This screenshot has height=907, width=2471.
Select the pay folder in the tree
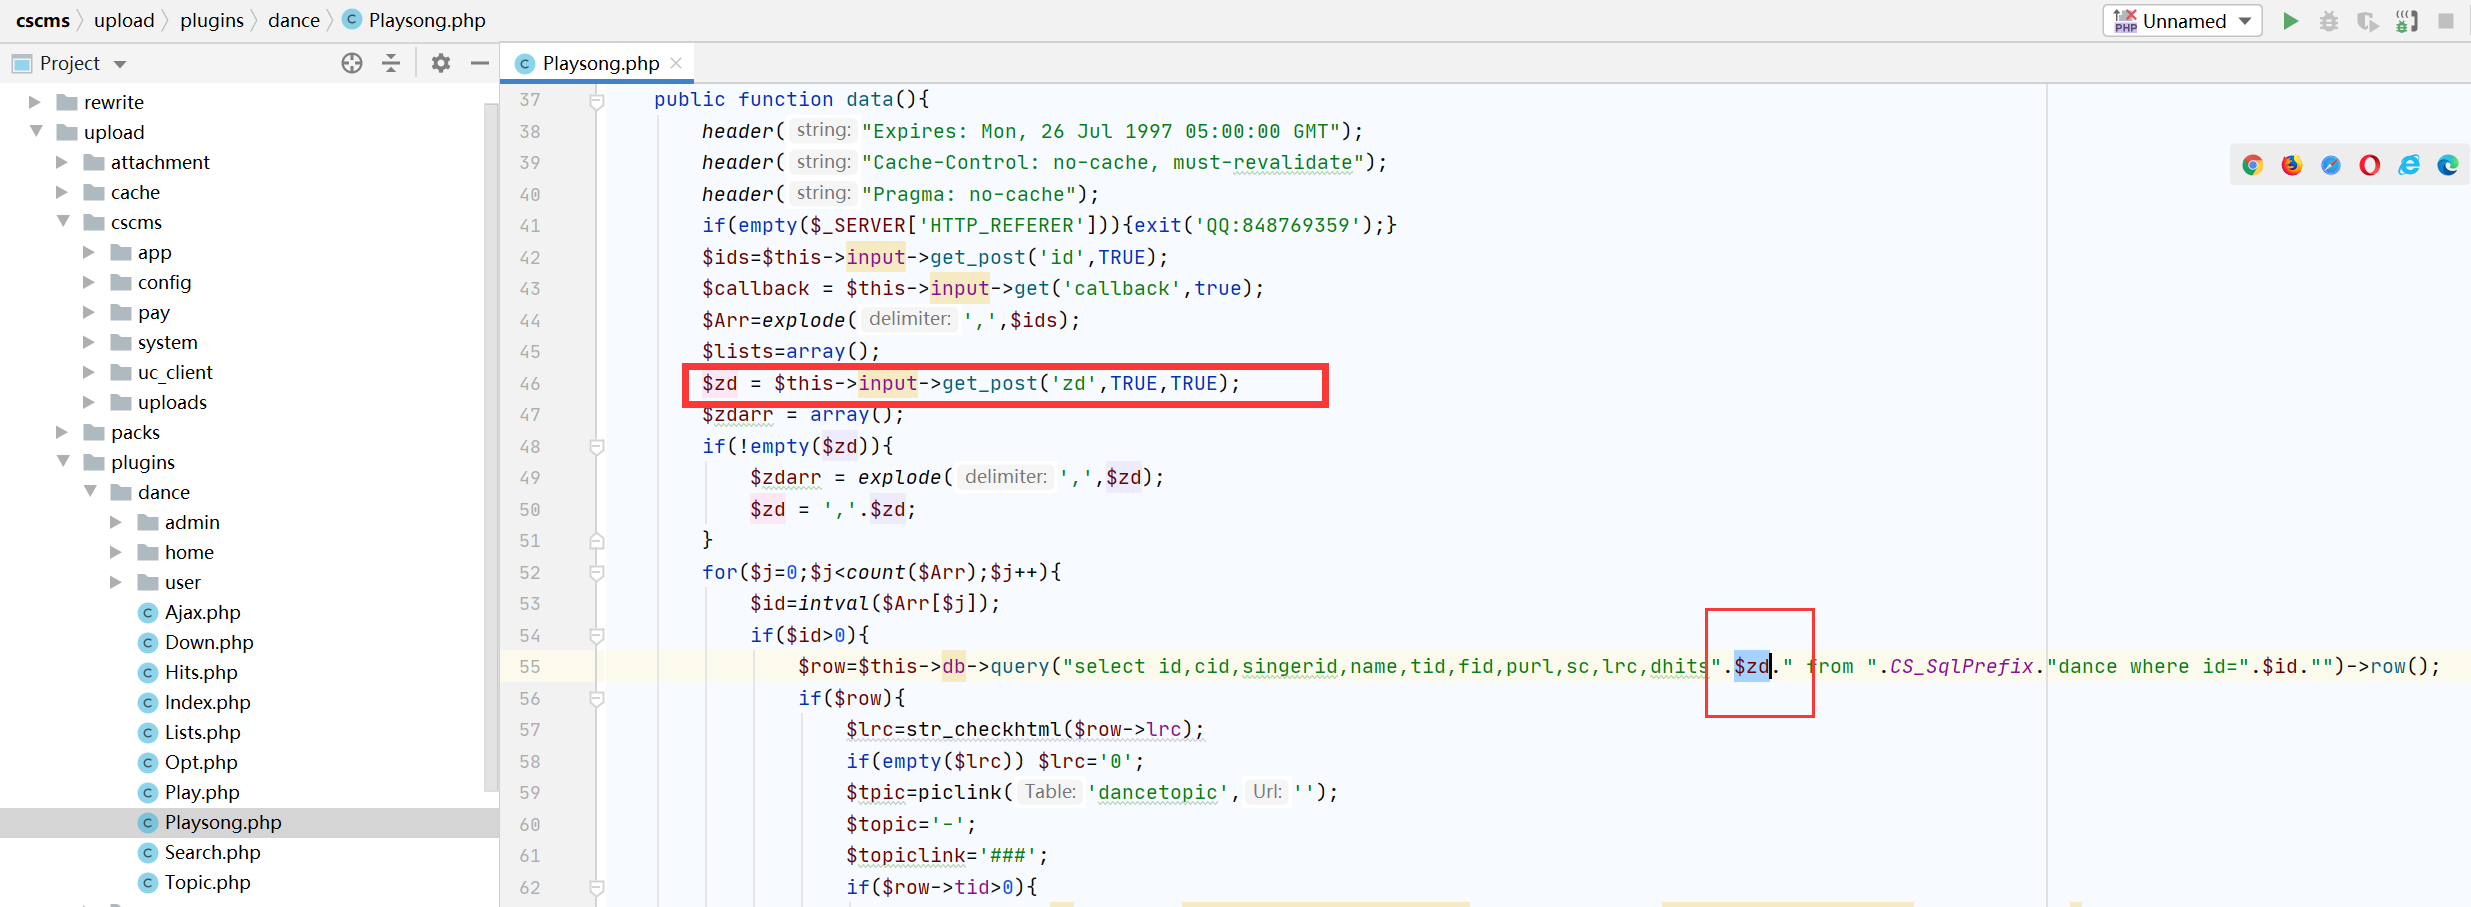153,312
